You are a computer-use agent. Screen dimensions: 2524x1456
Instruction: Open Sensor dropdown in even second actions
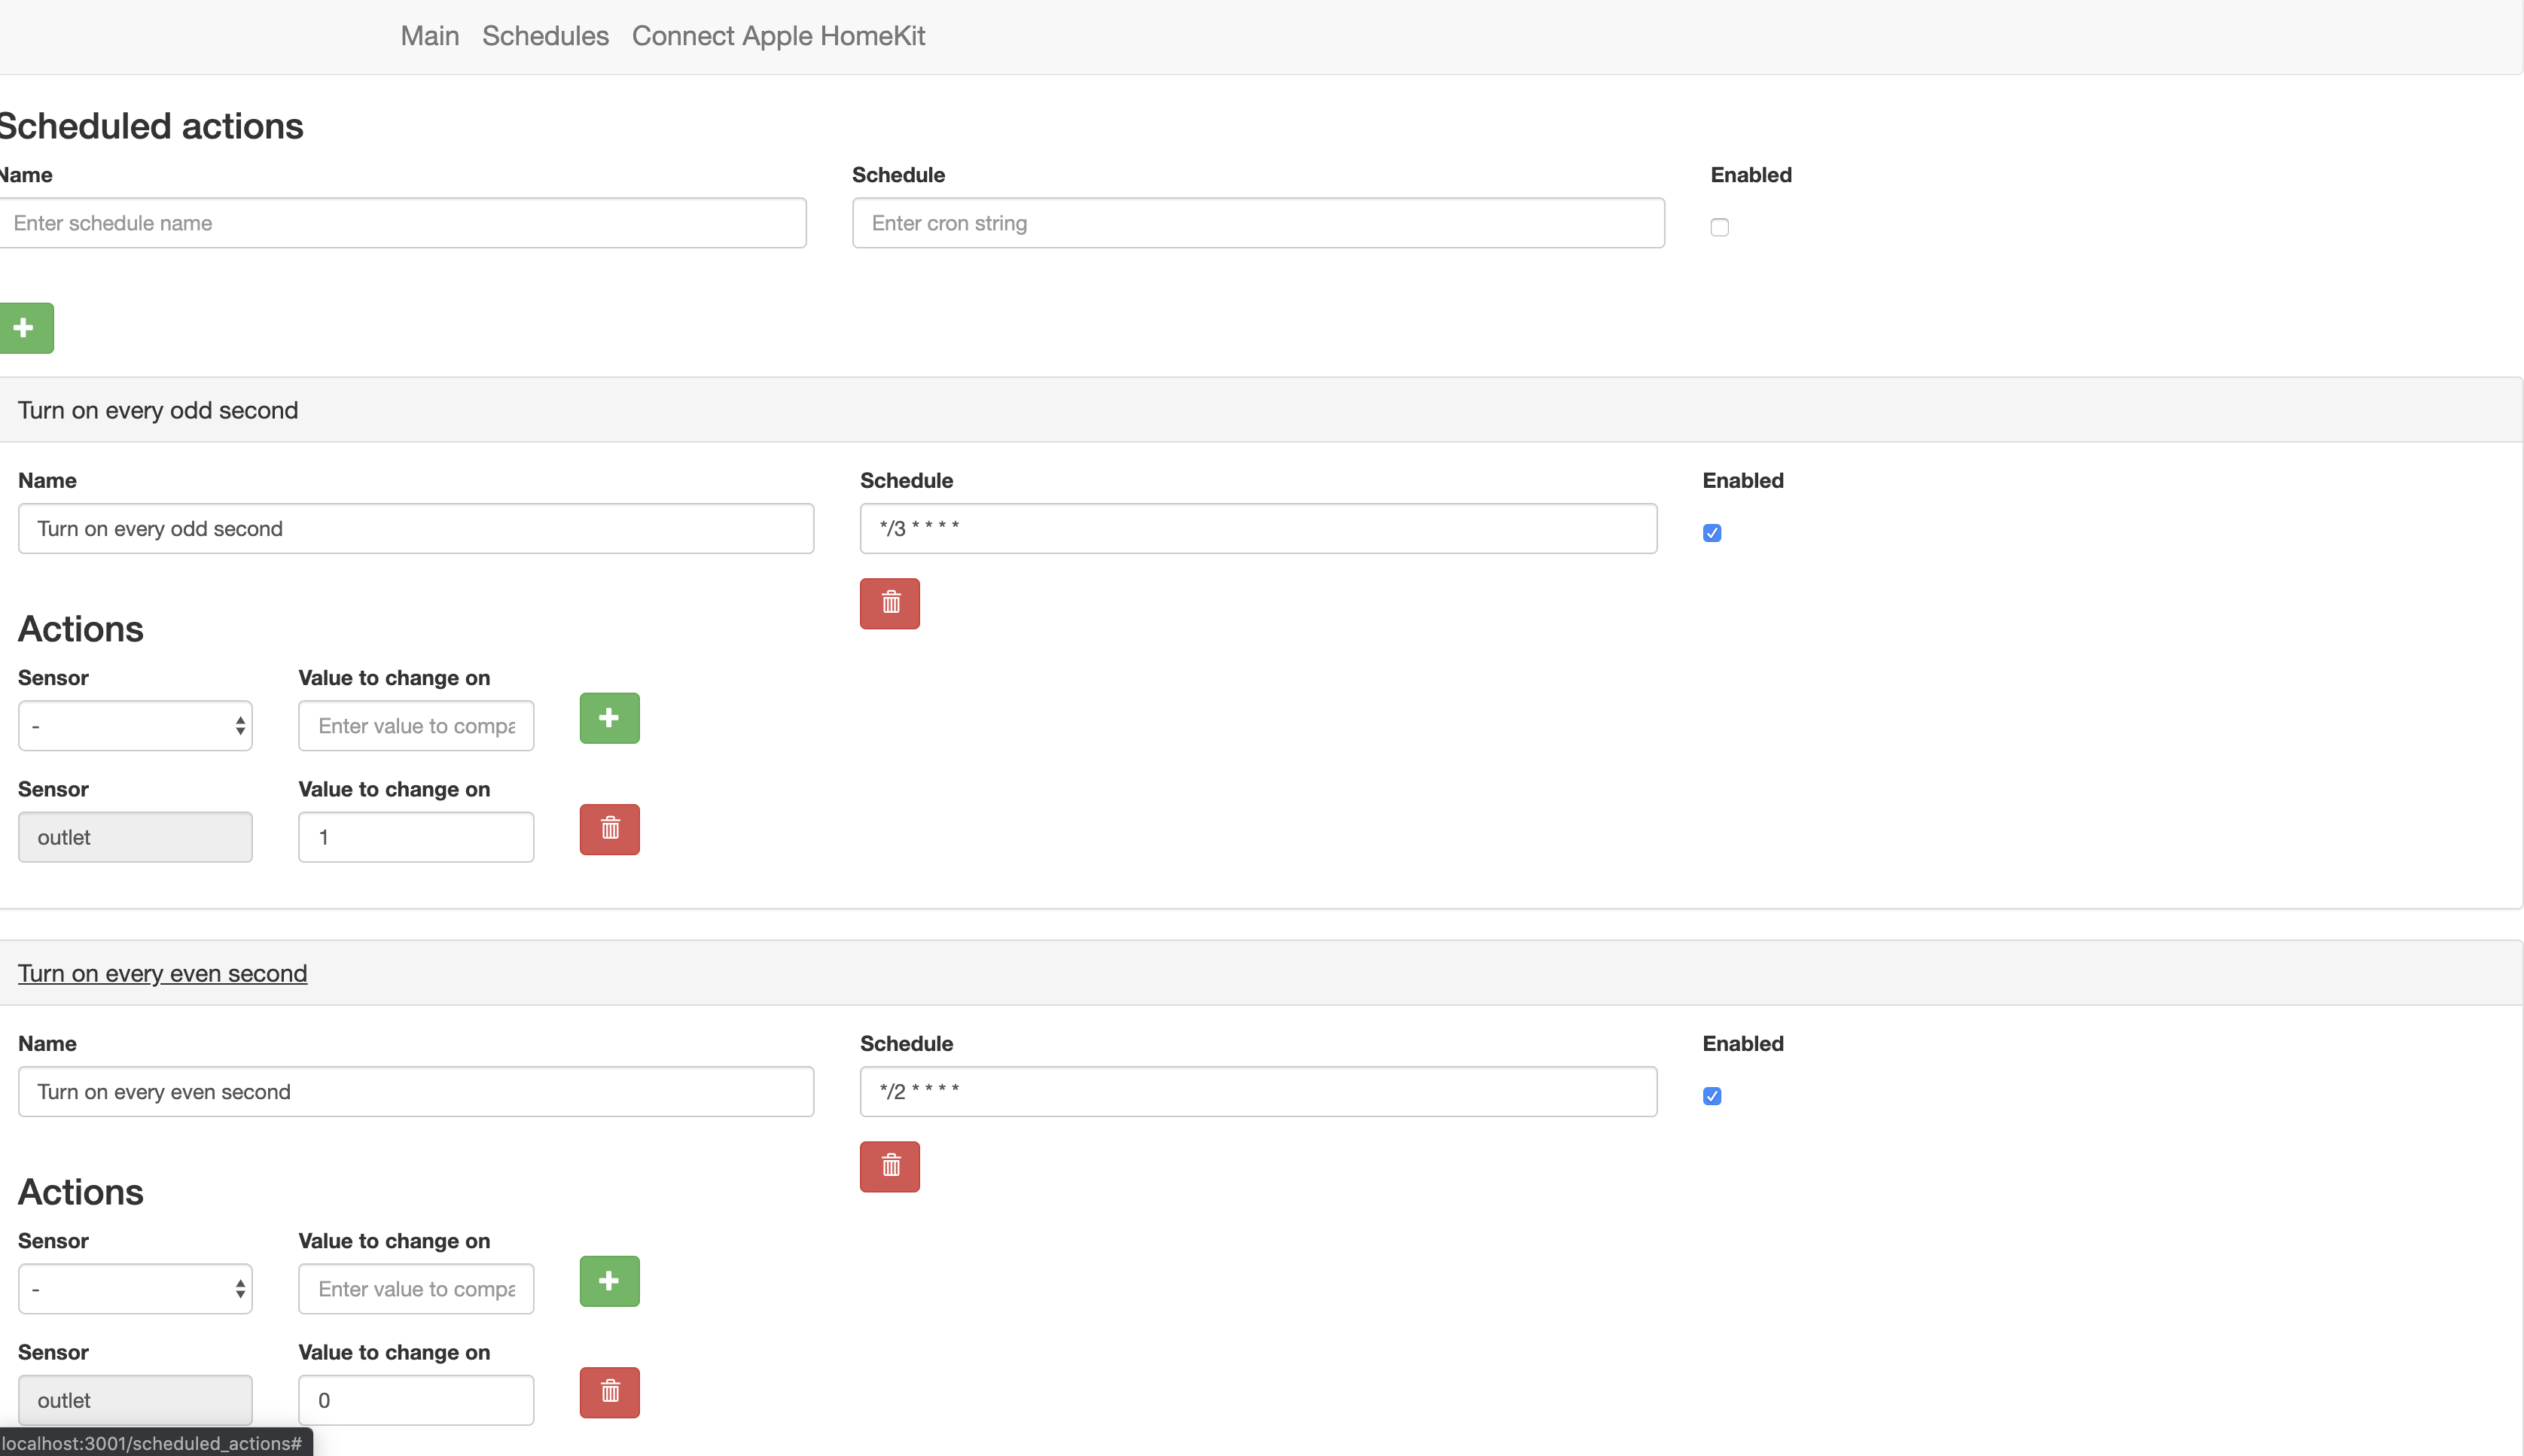tap(135, 1289)
